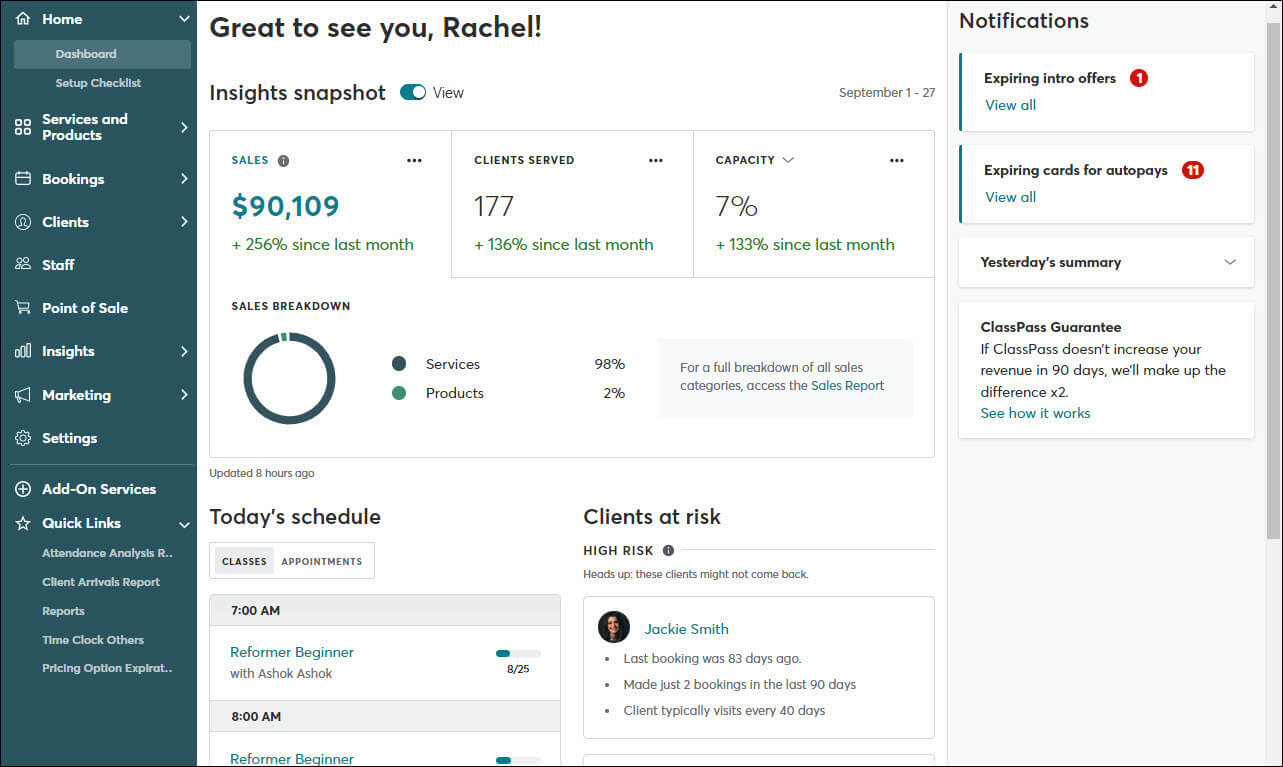
Task: Click the Marketing megaphone icon
Action: pyautogui.click(x=22, y=395)
